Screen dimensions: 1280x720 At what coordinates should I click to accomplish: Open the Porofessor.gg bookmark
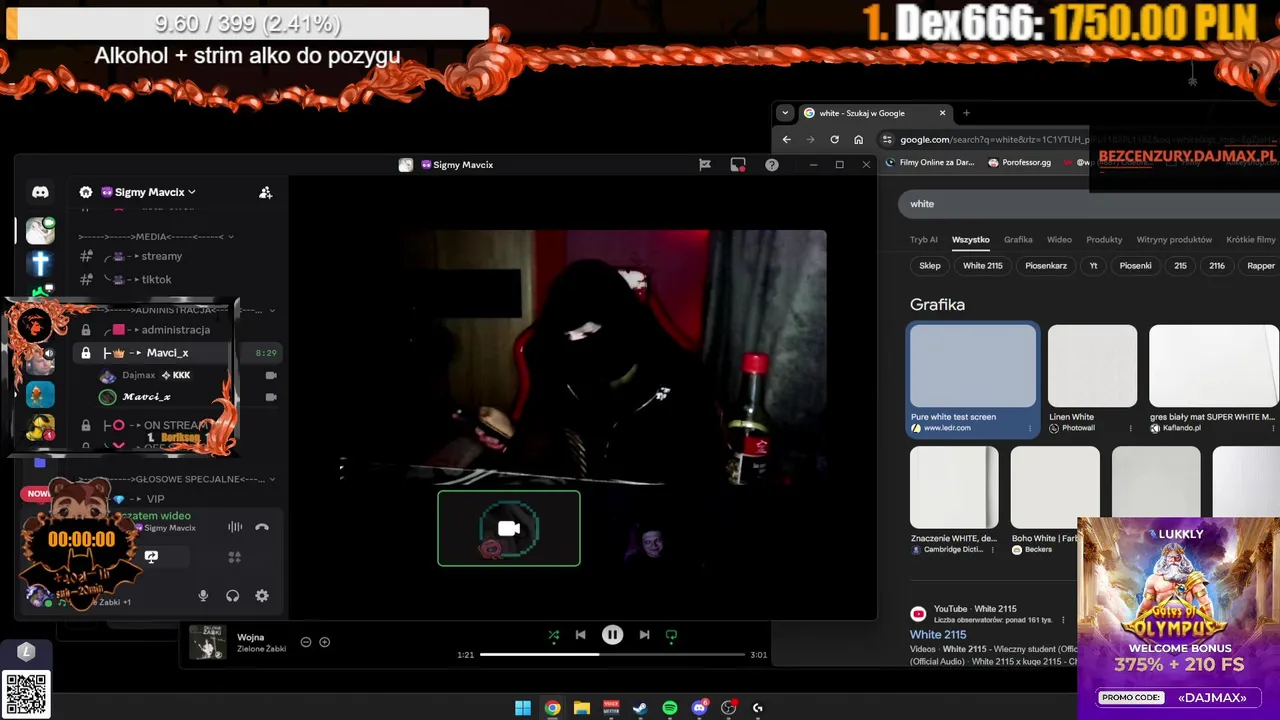tap(1019, 163)
